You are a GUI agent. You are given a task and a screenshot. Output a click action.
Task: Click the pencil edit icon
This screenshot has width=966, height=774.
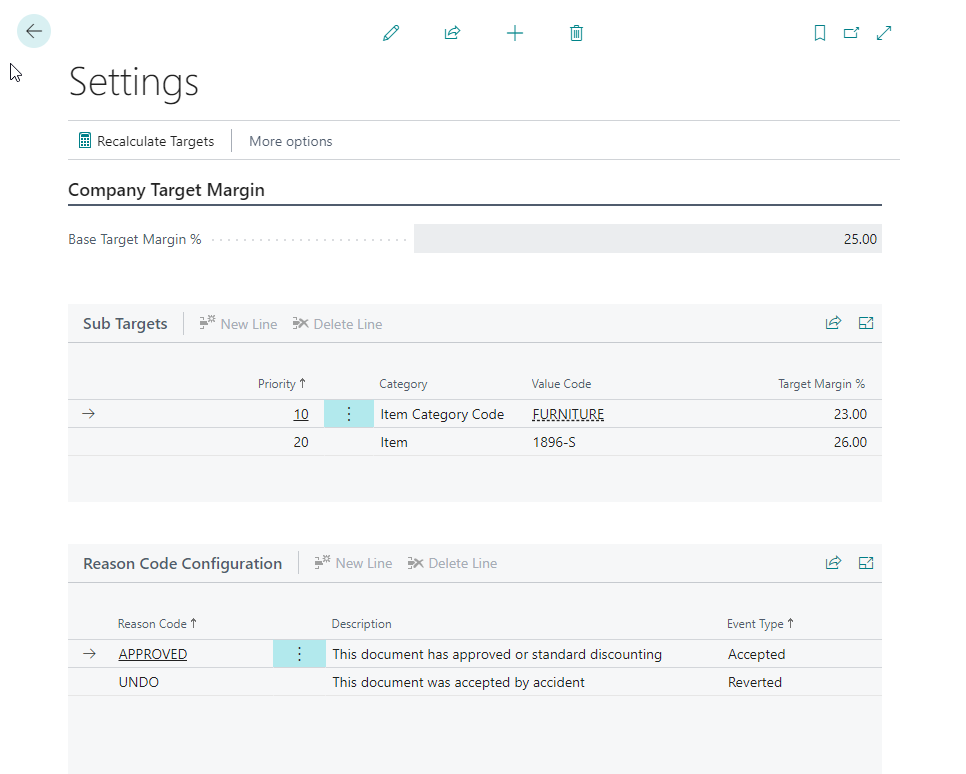391,33
